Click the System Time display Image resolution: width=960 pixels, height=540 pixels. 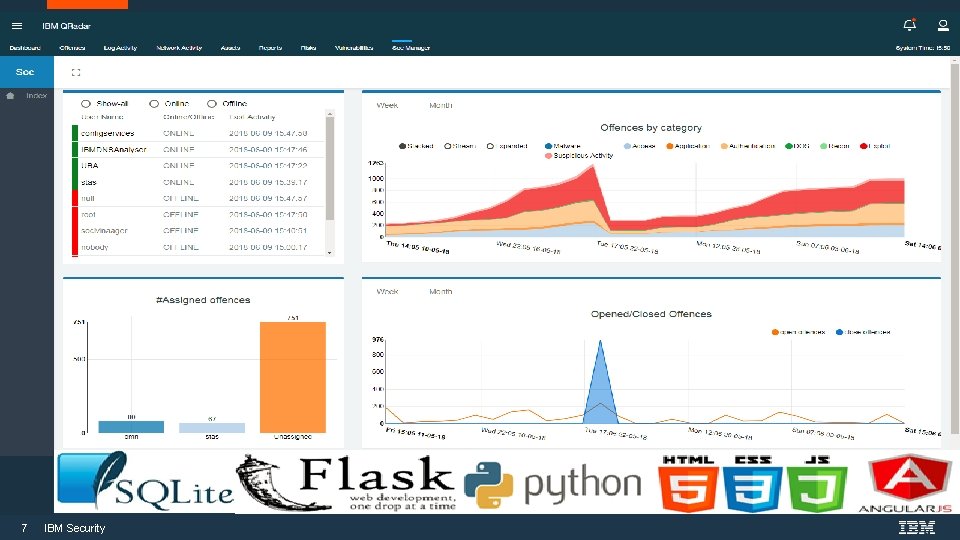(x=923, y=48)
